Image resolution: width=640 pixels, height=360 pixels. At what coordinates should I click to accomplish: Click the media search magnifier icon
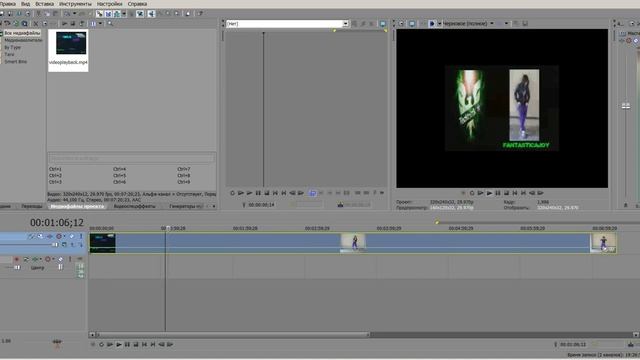click(110, 24)
